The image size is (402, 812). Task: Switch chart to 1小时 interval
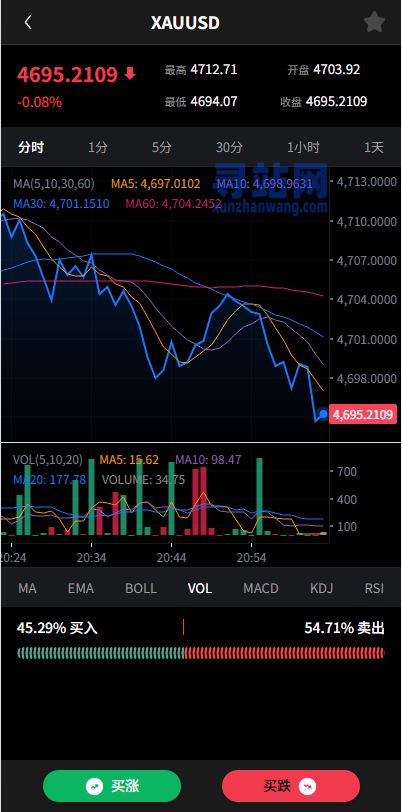(x=304, y=148)
